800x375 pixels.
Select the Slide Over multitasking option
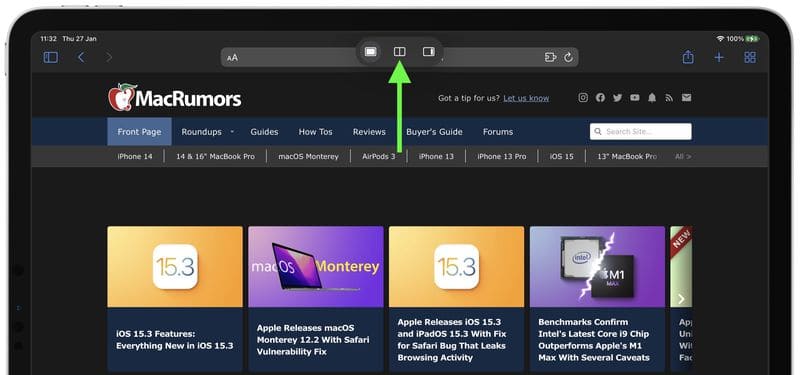(429, 52)
